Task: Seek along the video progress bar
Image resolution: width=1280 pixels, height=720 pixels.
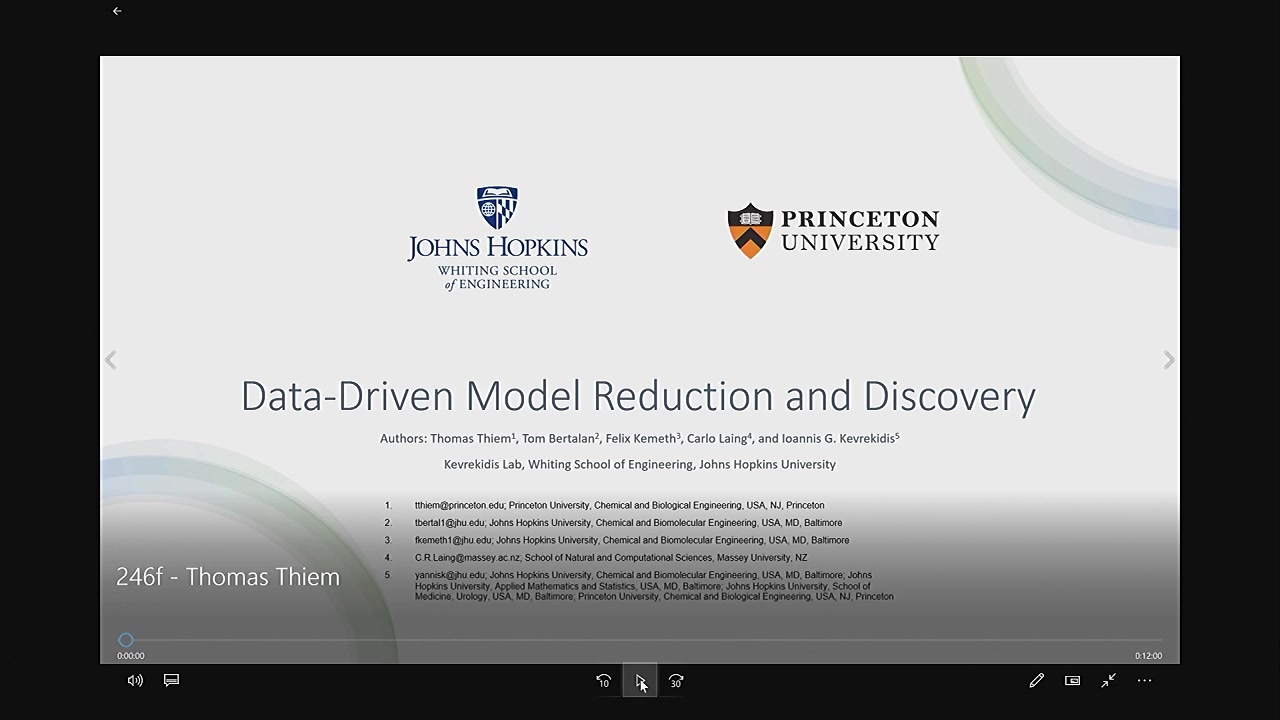Action: click(640, 640)
